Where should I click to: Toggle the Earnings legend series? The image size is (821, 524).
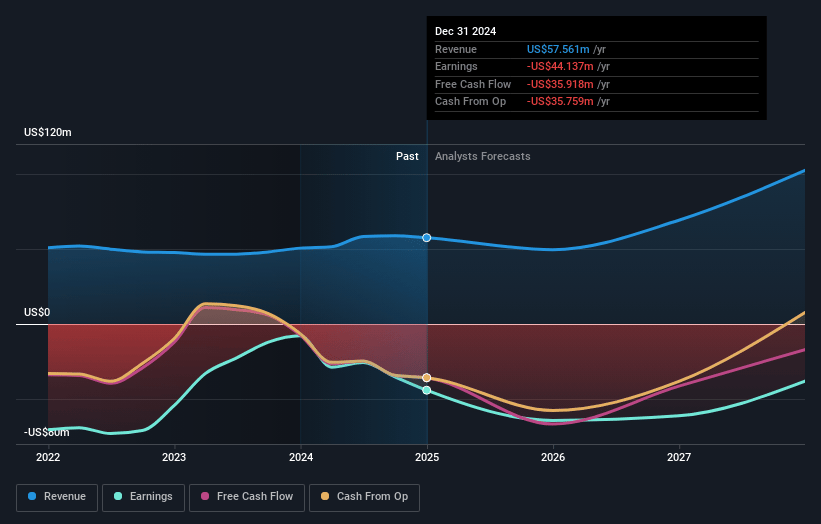click(143, 497)
